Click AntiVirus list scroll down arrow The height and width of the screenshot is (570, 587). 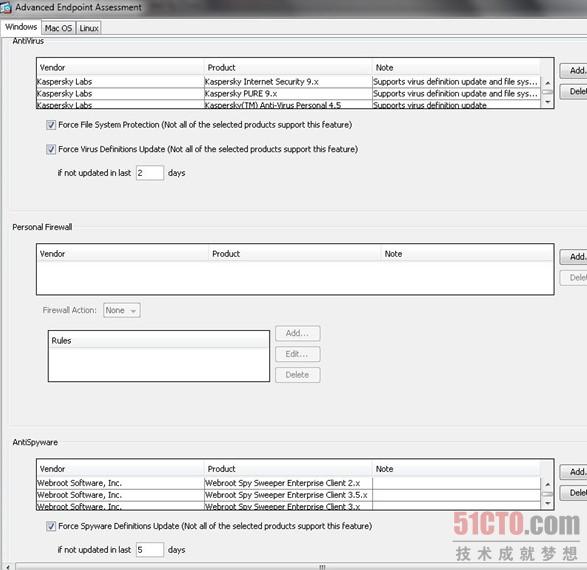tap(548, 102)
